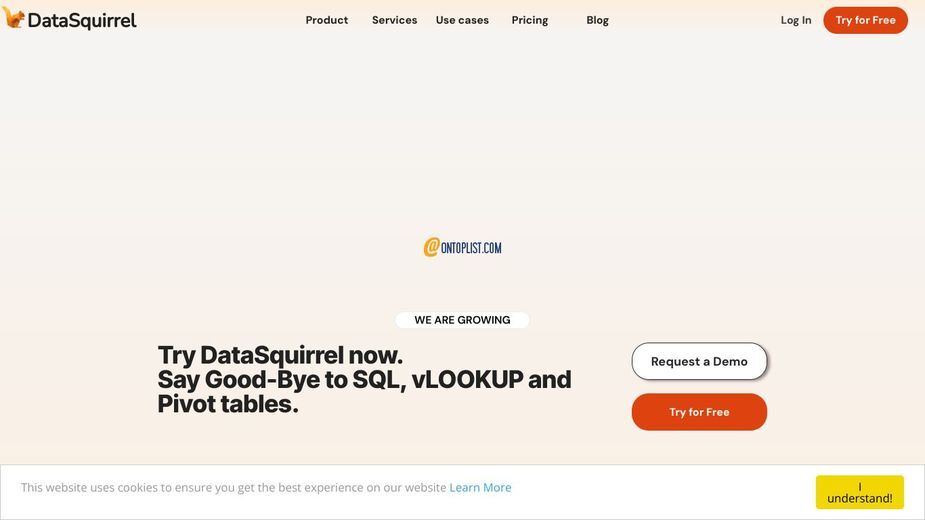
Task: Click the cookie notice message text
Action: click(234, 488)
